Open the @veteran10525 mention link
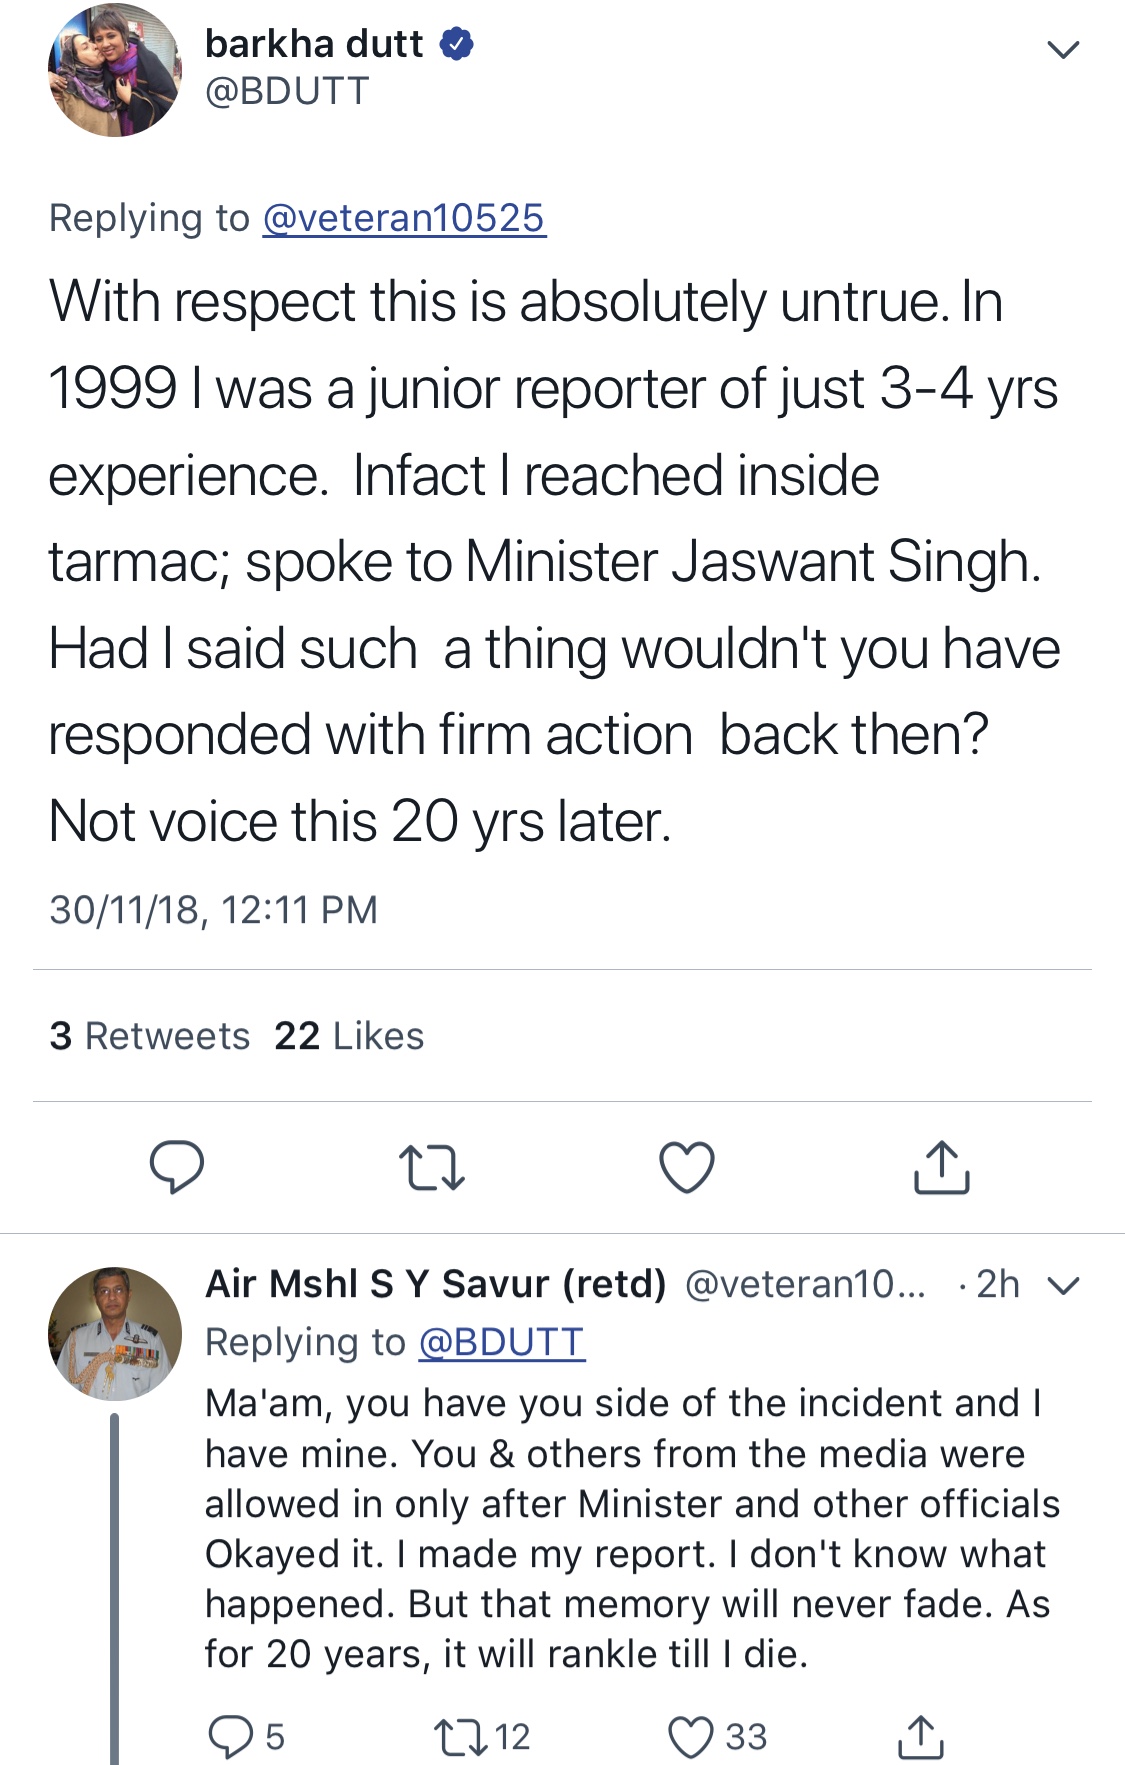 404,218
